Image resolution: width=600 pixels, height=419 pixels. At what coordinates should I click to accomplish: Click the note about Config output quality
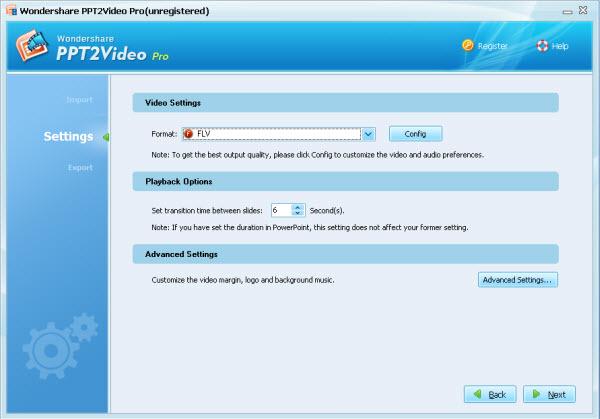coord(318,155)
